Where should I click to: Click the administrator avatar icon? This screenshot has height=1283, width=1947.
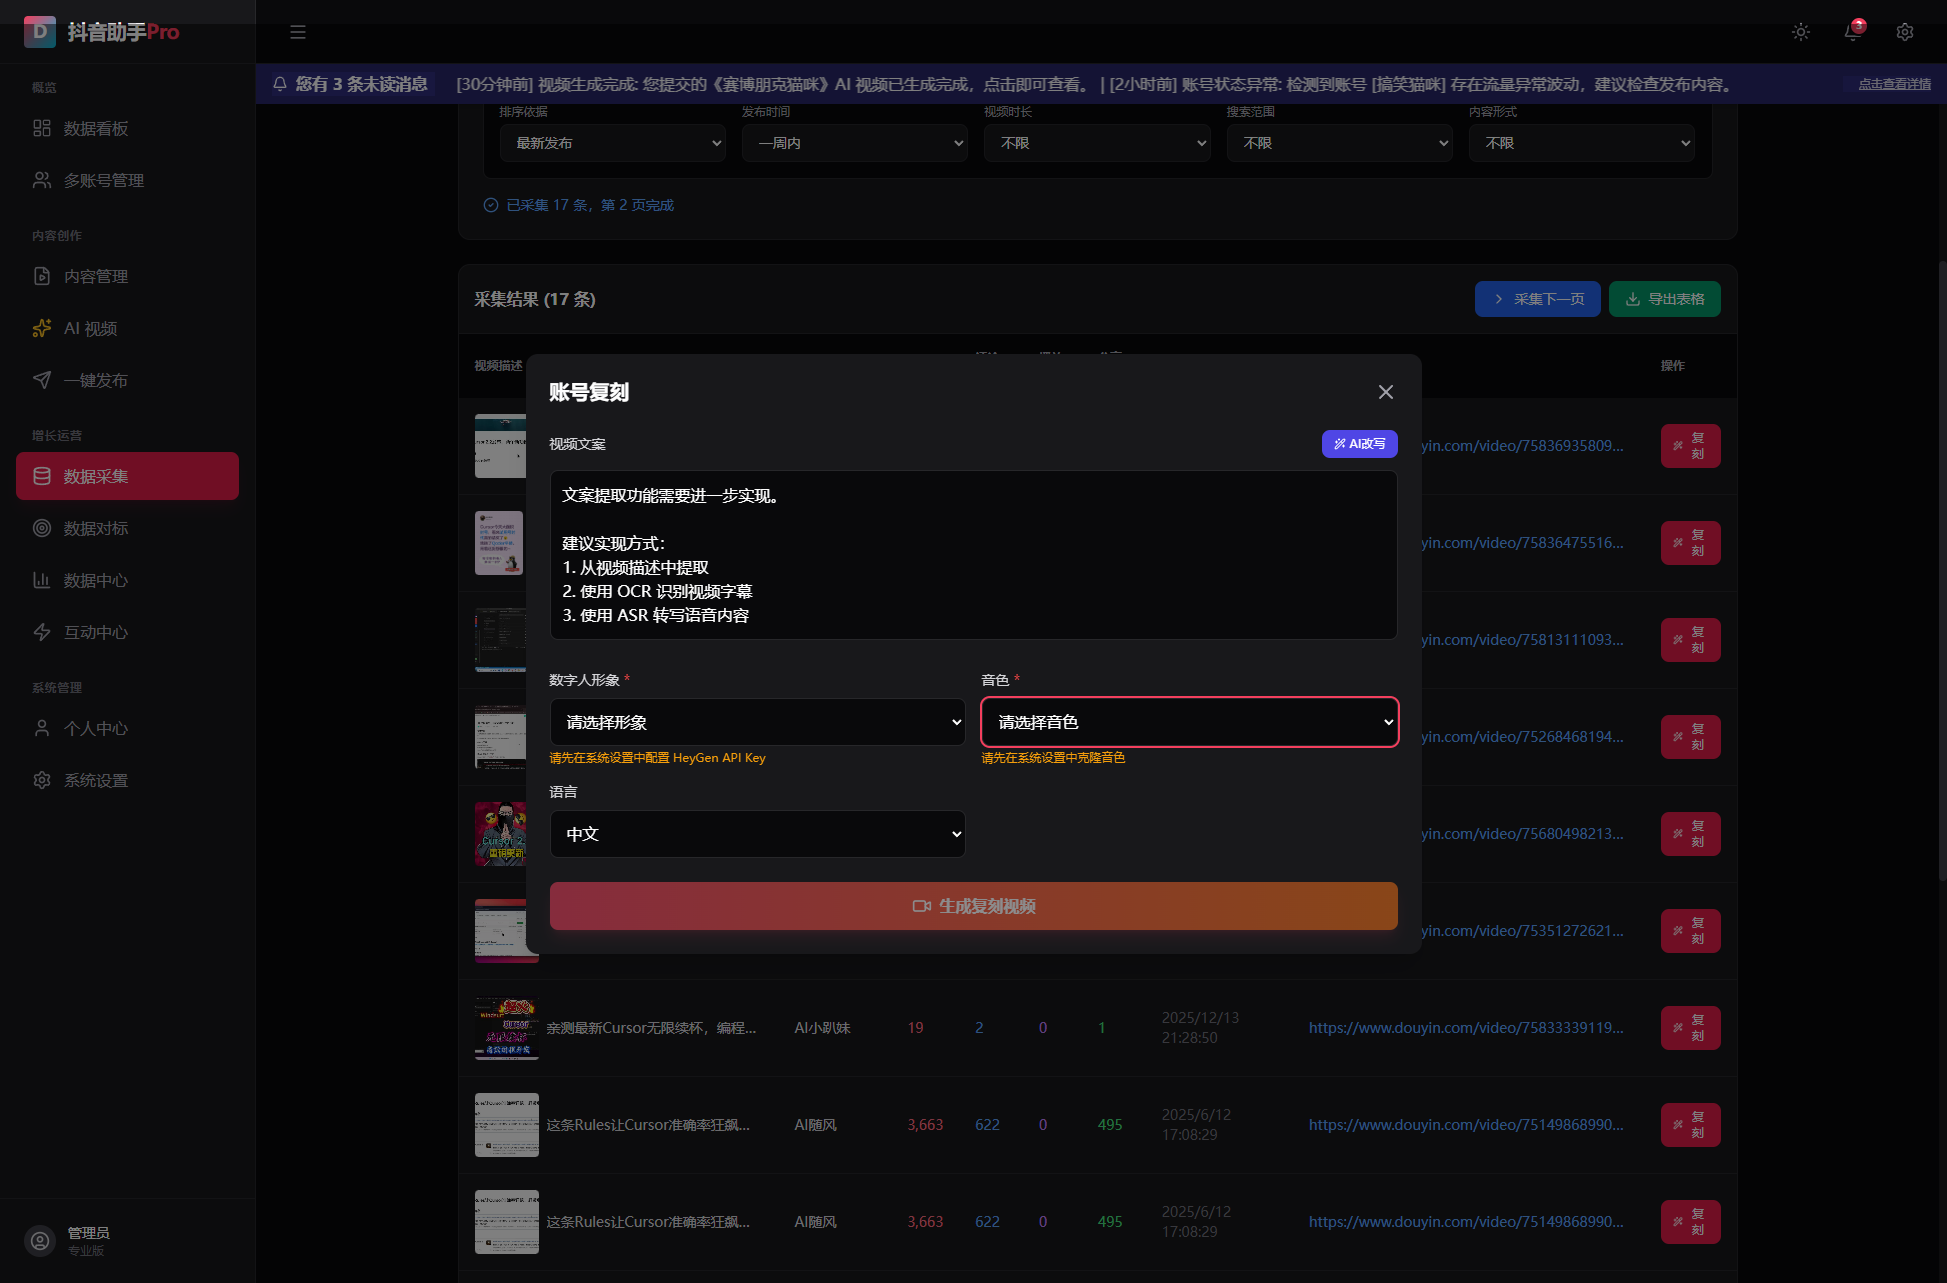coord(40,1240)
